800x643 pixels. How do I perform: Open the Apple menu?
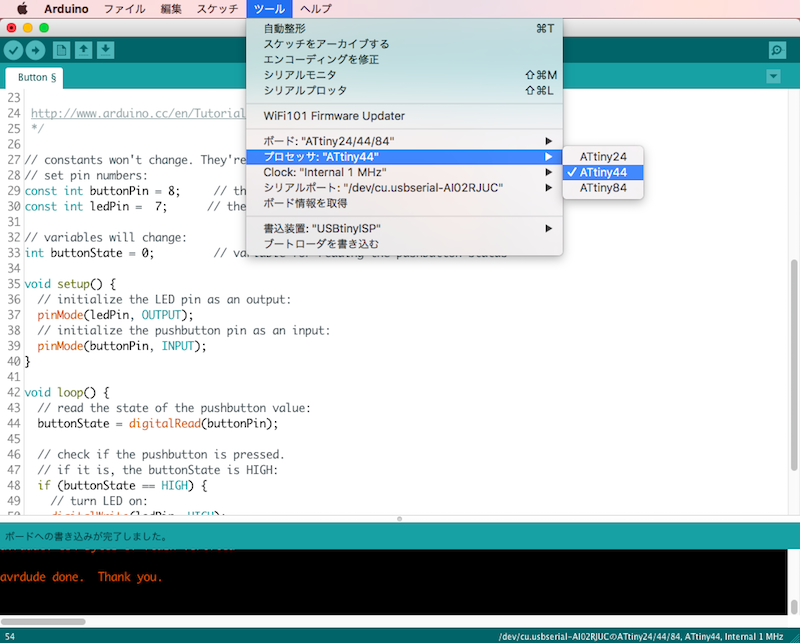[x=22, y=9]
